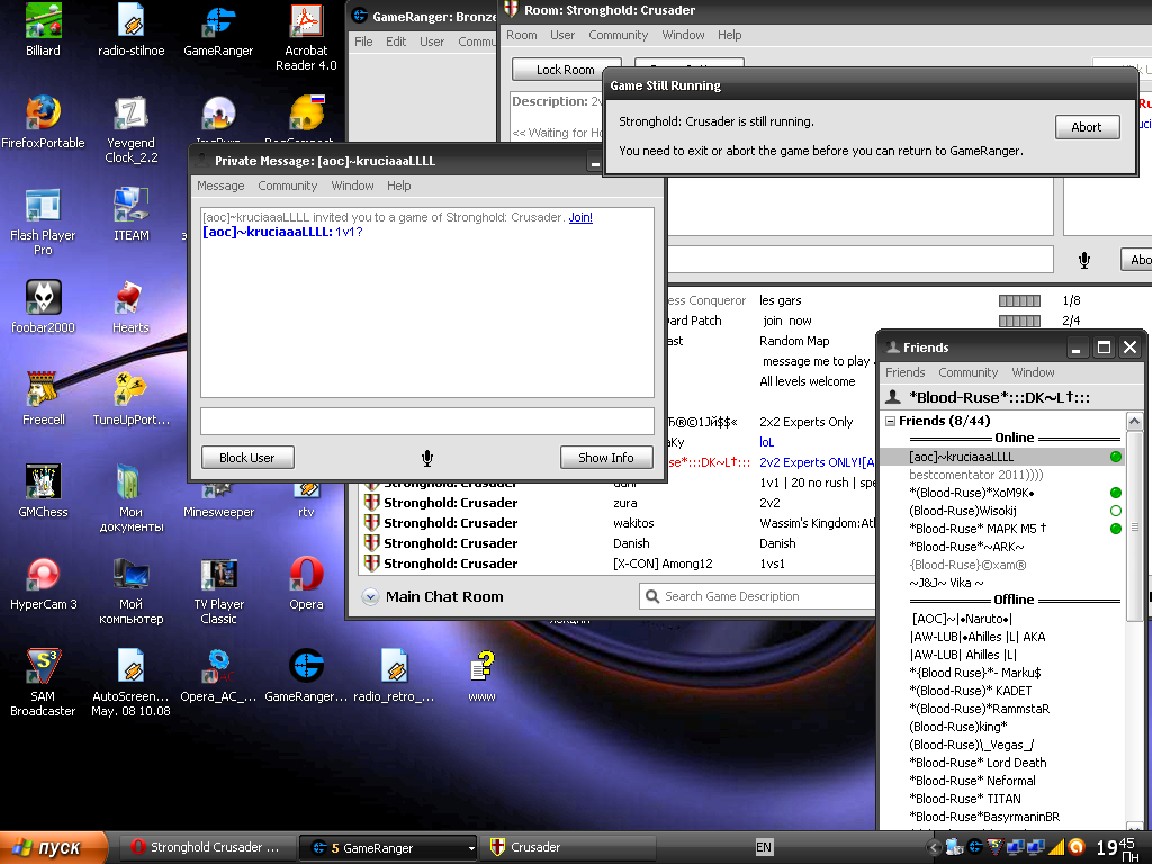Open the Billiard desktop icon

point(43,22)
